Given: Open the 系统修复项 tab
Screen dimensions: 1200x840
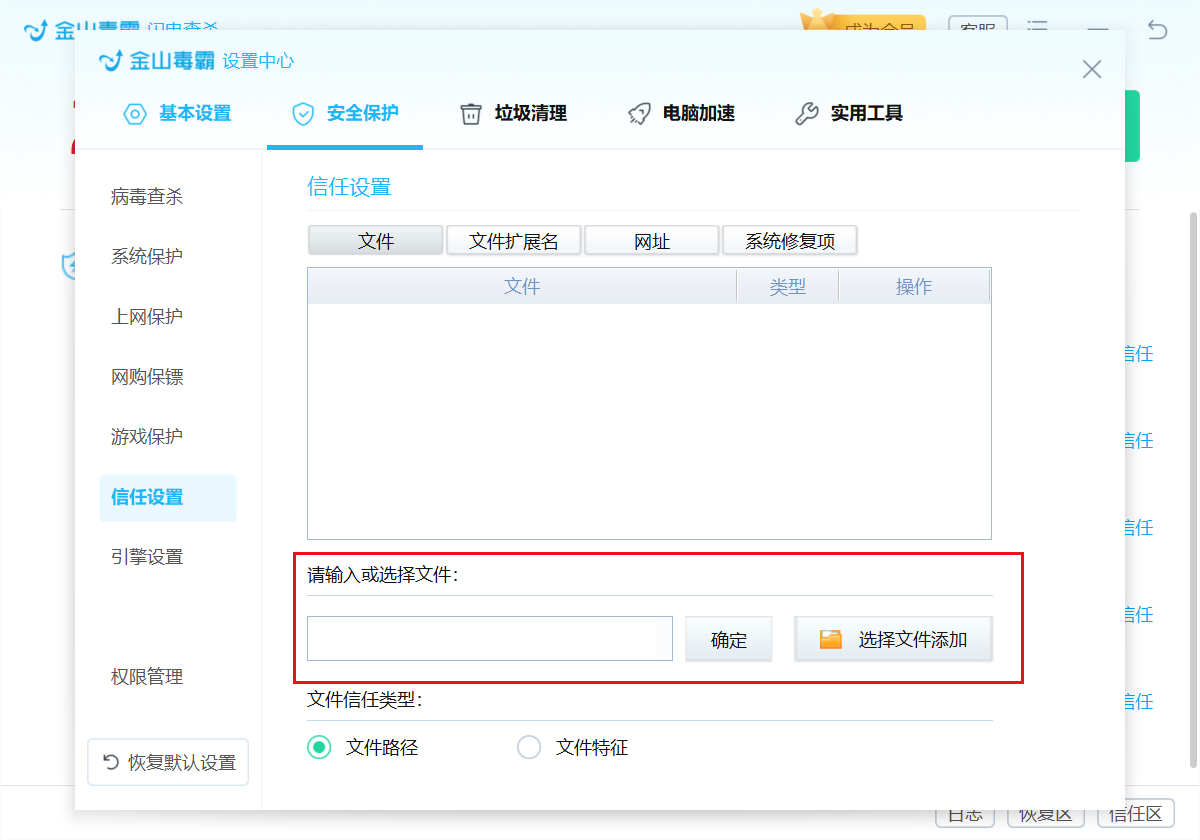Looking at the screenshot, I should pos(790,241).
